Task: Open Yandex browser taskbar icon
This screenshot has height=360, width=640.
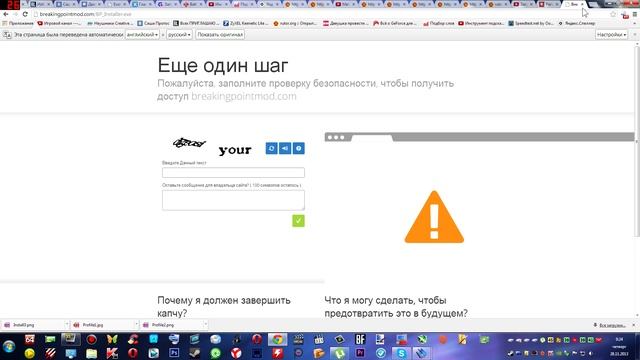Action: click(236, 353)
